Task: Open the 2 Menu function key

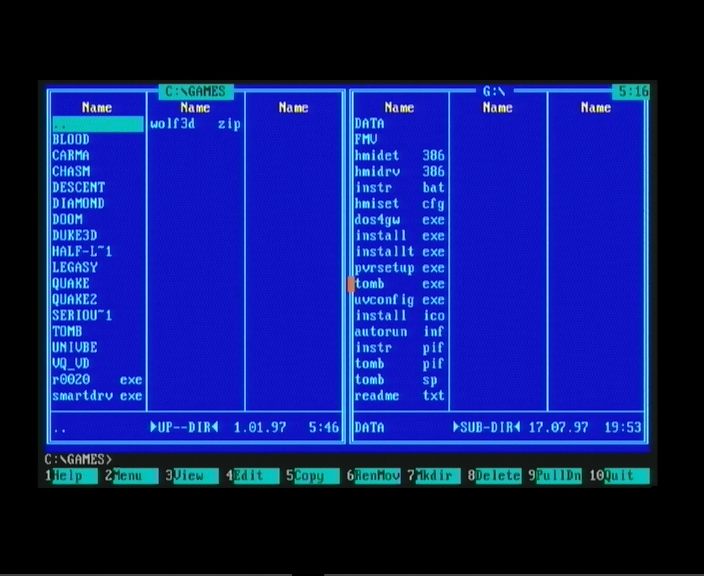Action: point(132,476)
